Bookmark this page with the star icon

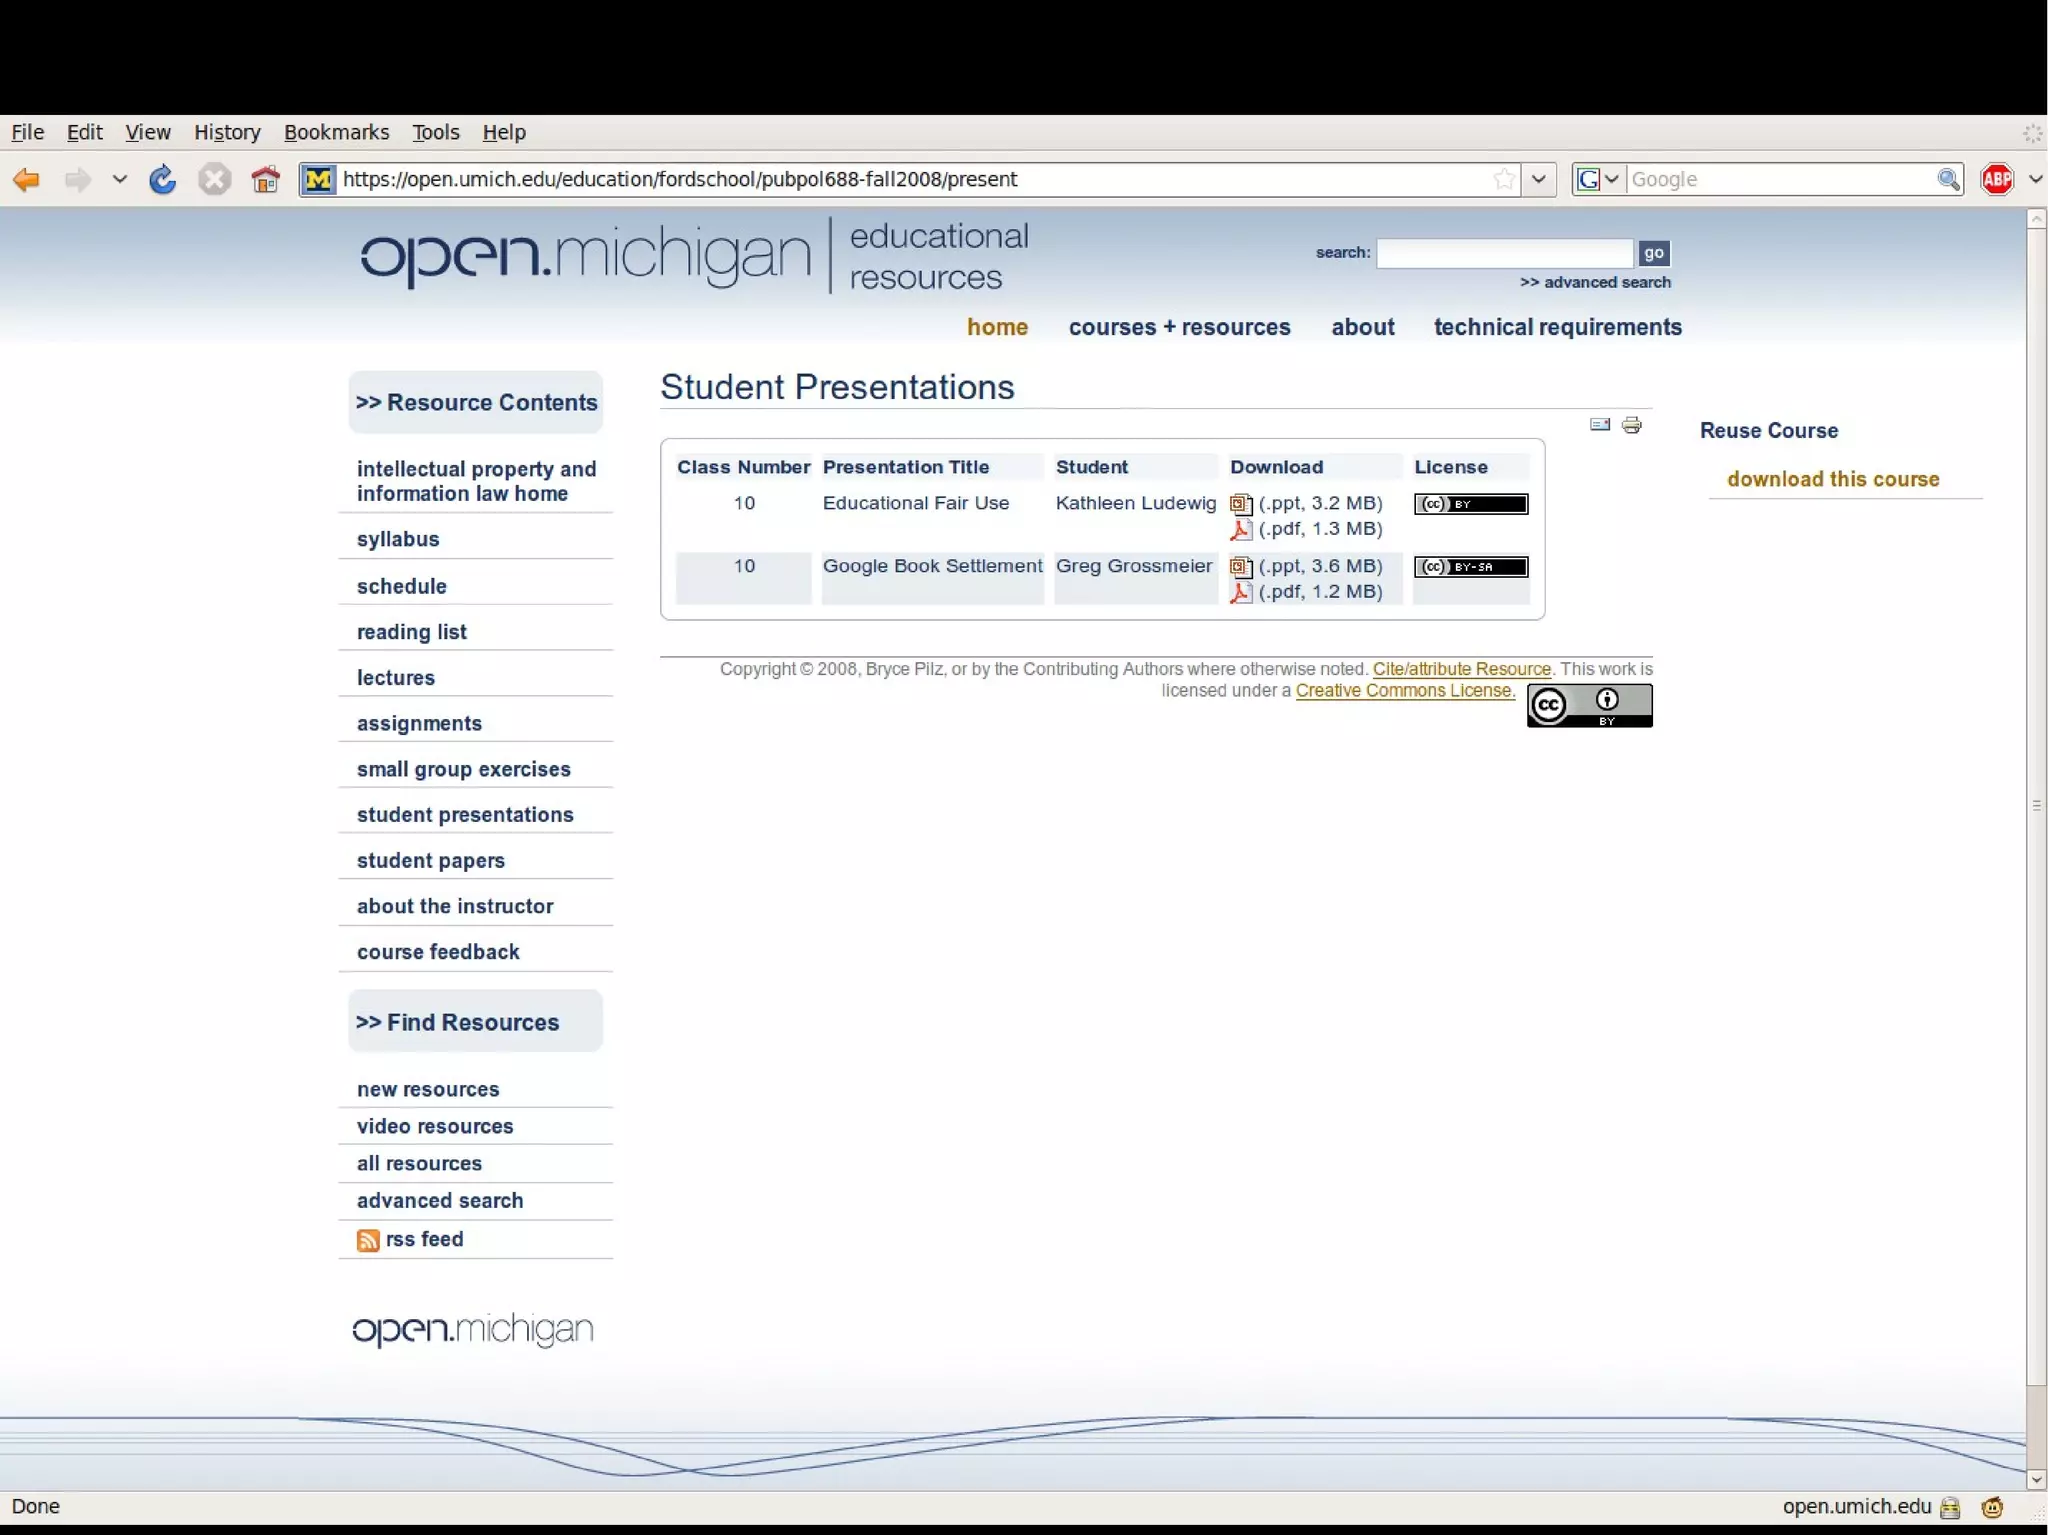click(x=1503, y=180)
